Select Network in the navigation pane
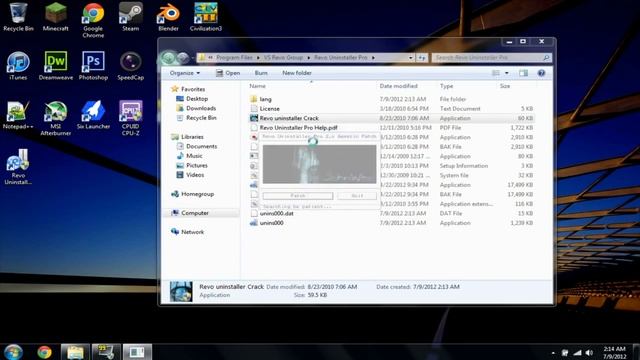The height and width of the screenshot is (360, 640). click(x=192, y=232)
